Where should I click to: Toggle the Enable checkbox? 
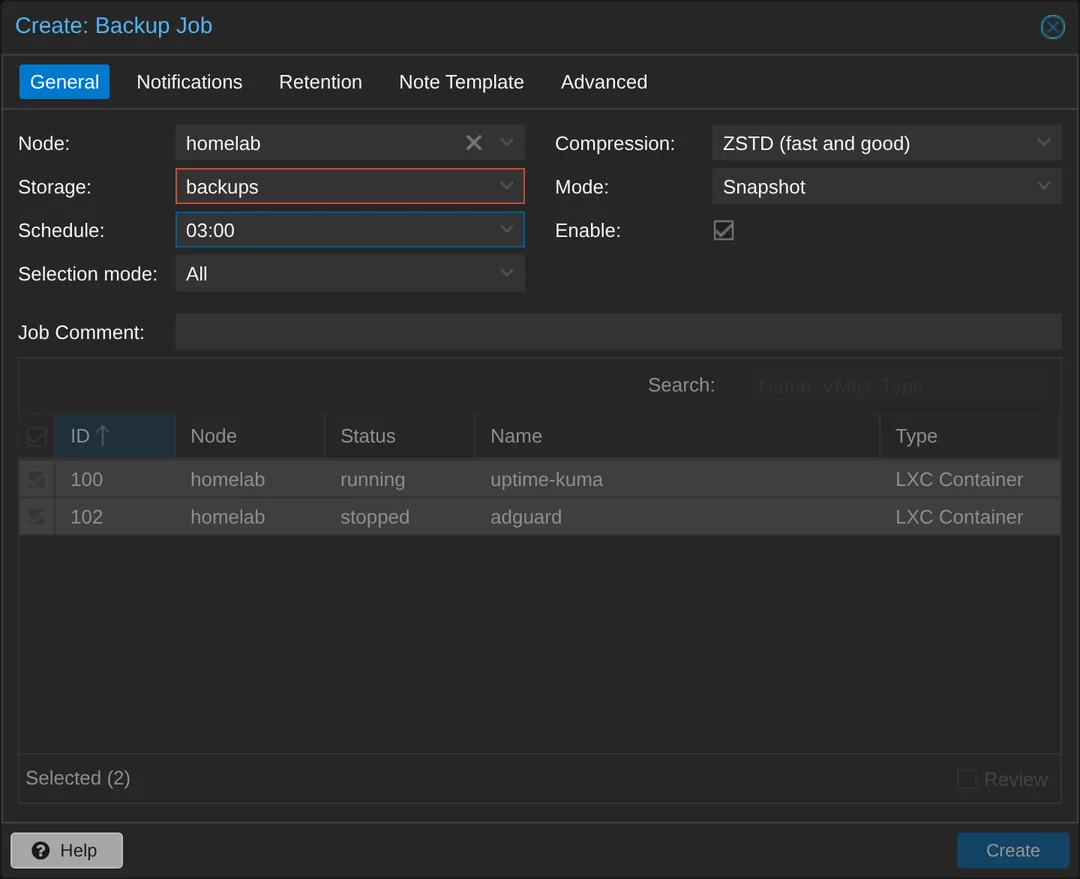(x=723, y=230)
